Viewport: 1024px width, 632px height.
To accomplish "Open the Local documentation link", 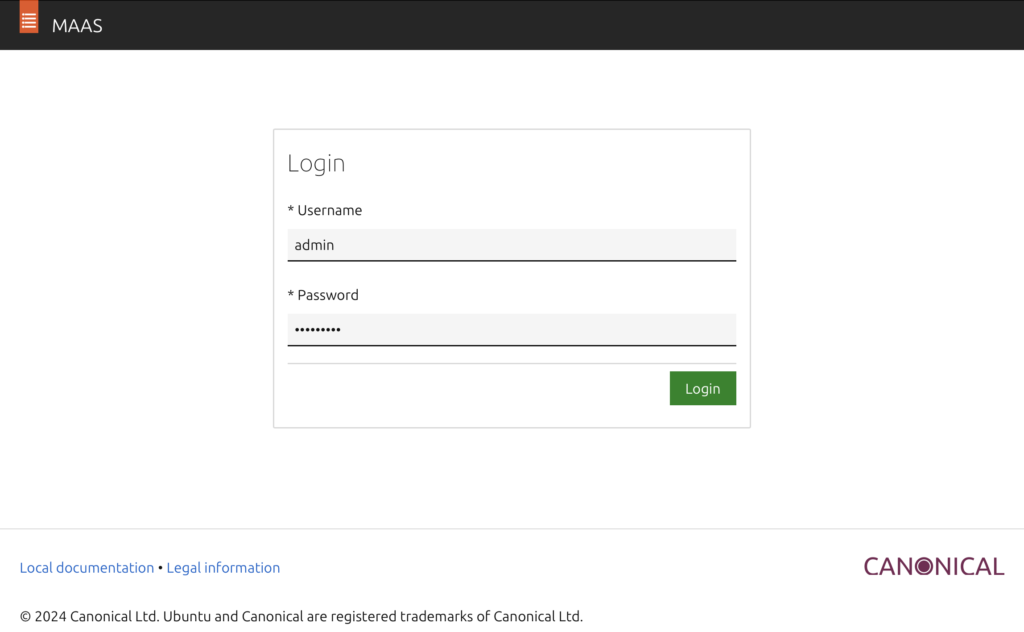I will (87, 567).
